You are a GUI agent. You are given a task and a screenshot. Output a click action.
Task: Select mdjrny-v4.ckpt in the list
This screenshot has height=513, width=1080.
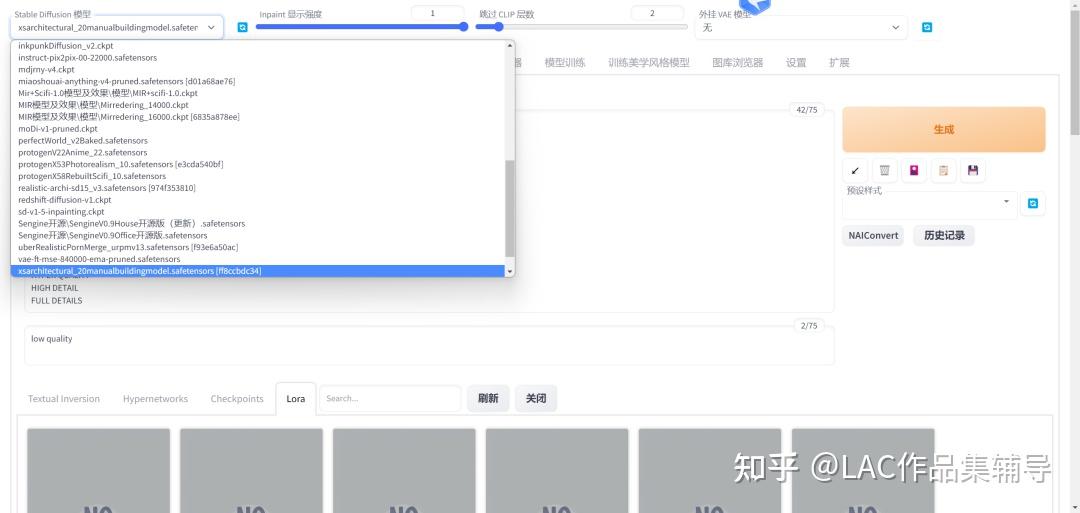(x=258, y=70)
